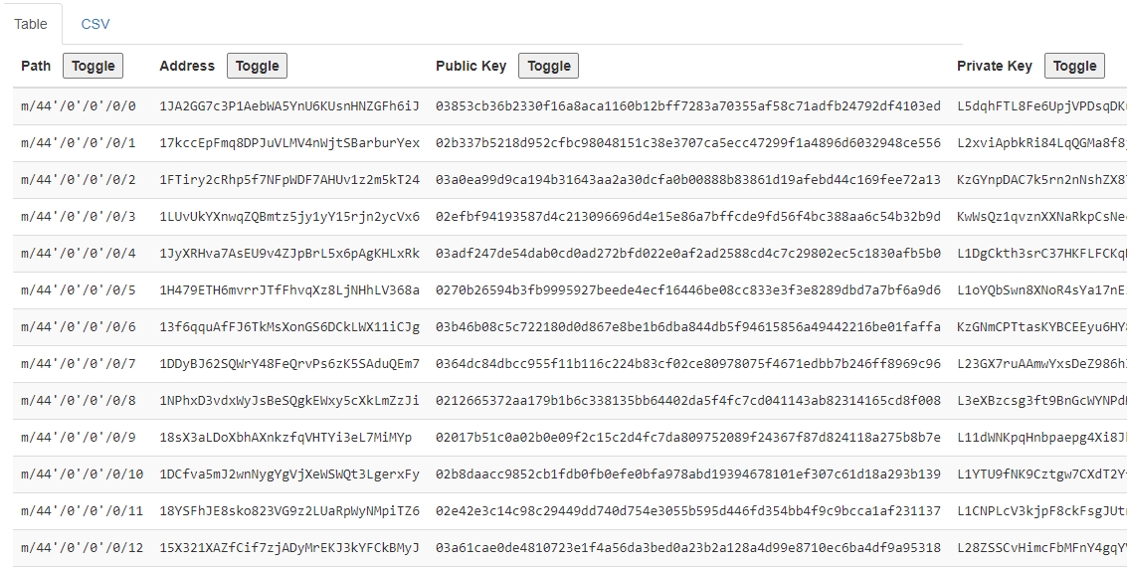Toggle the Path column

coord(93,66)
